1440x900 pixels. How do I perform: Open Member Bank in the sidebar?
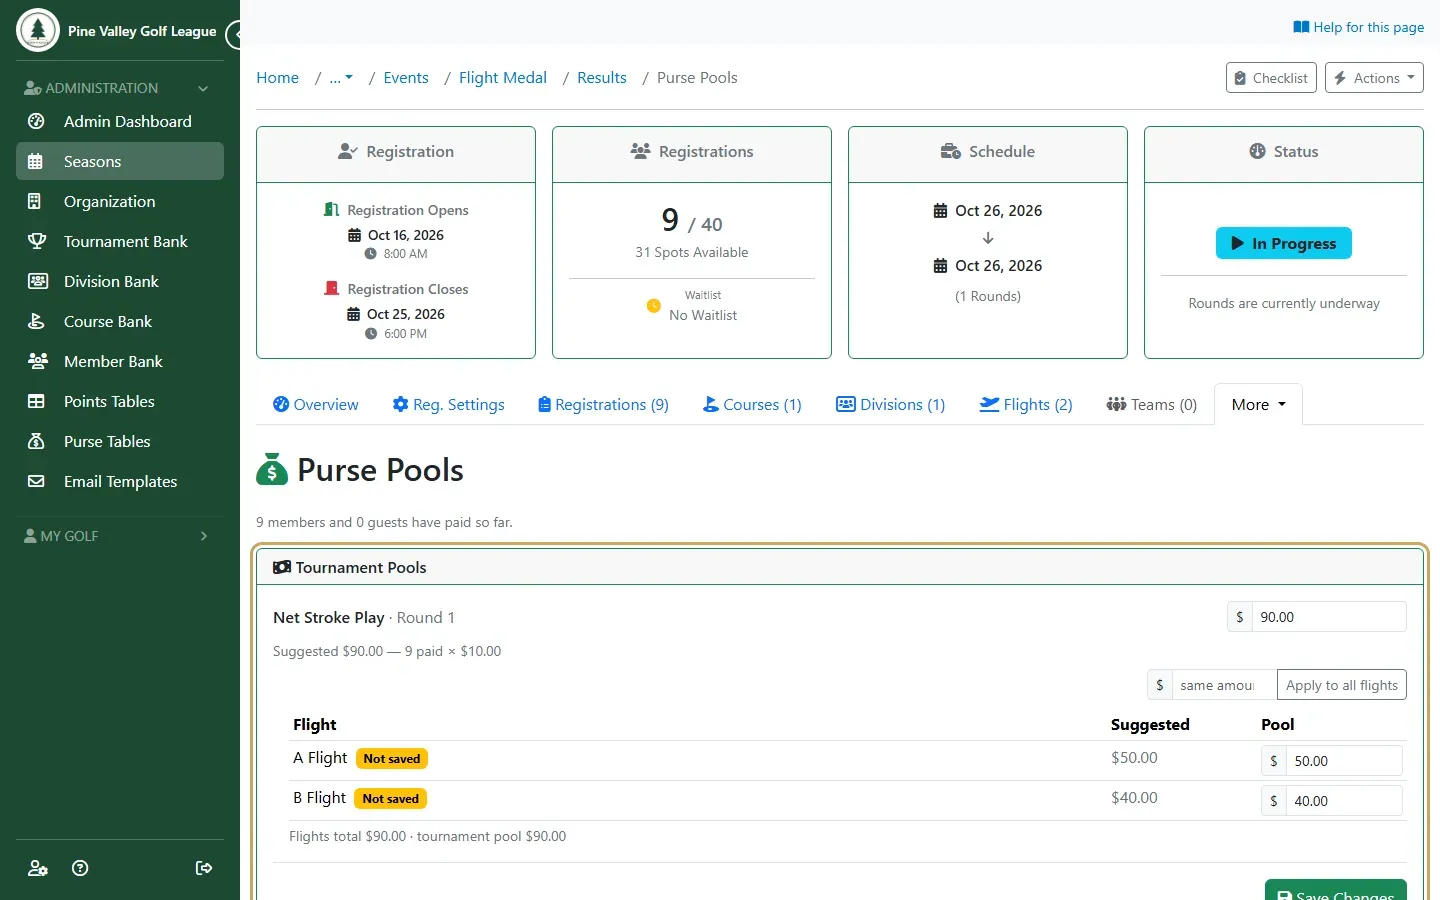pos(120,361)
